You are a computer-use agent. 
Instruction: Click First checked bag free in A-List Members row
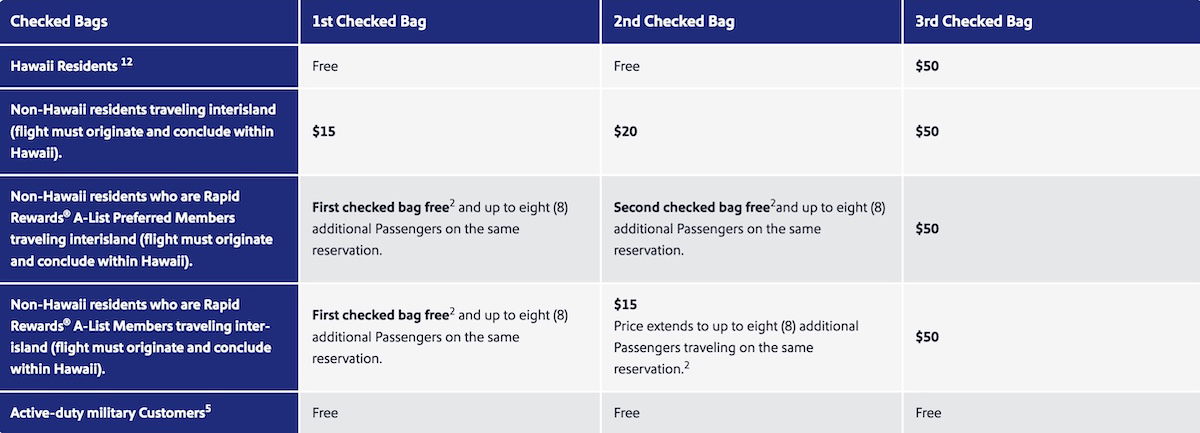379,315
